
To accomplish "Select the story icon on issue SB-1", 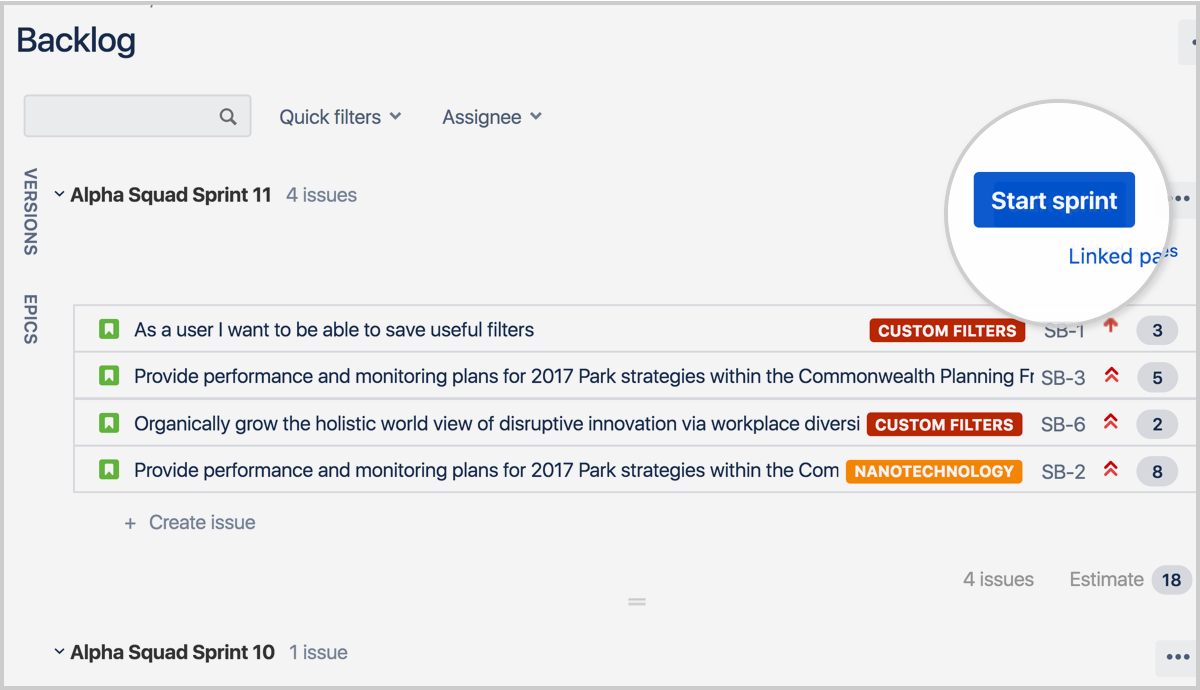I will point(108,329).
